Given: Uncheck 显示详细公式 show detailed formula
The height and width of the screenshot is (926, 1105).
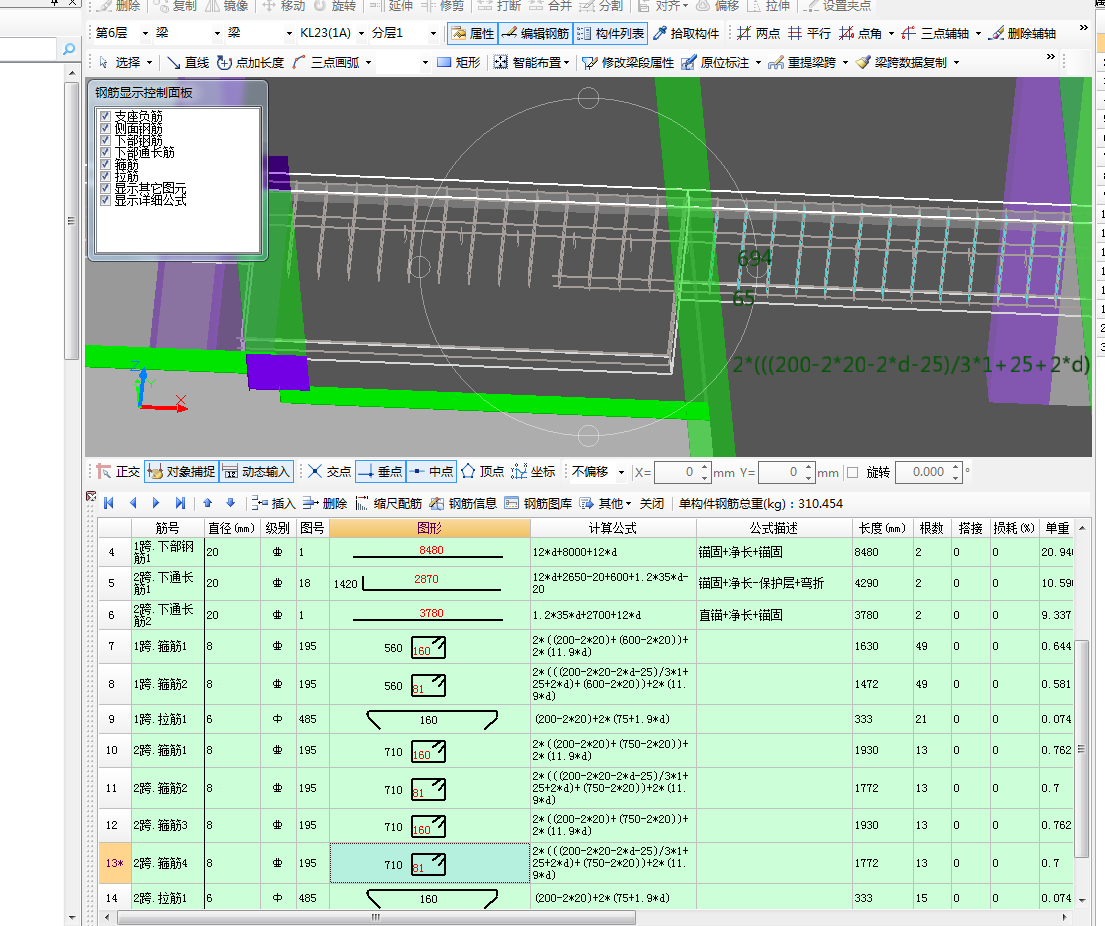Looking at the screenshot, I should 105,200.
